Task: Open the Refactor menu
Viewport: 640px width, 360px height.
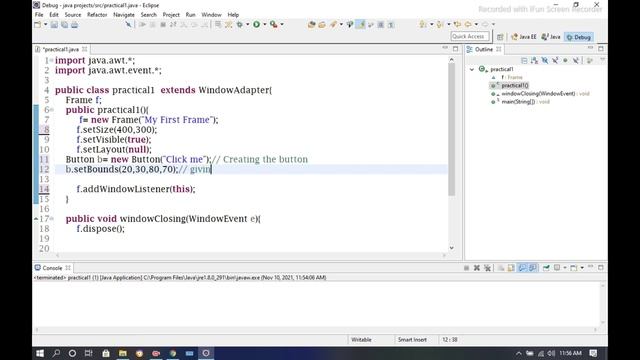Action: click(x=97, y=15)
